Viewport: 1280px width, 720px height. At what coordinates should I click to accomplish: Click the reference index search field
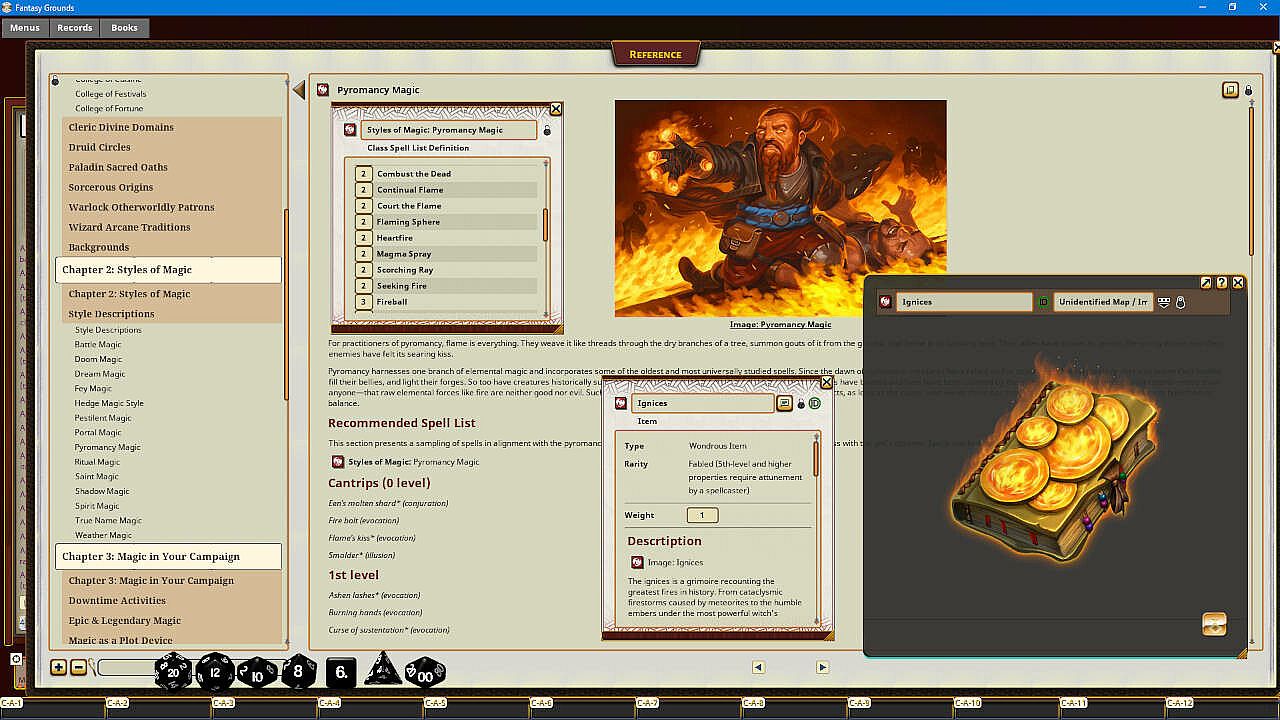125,668
